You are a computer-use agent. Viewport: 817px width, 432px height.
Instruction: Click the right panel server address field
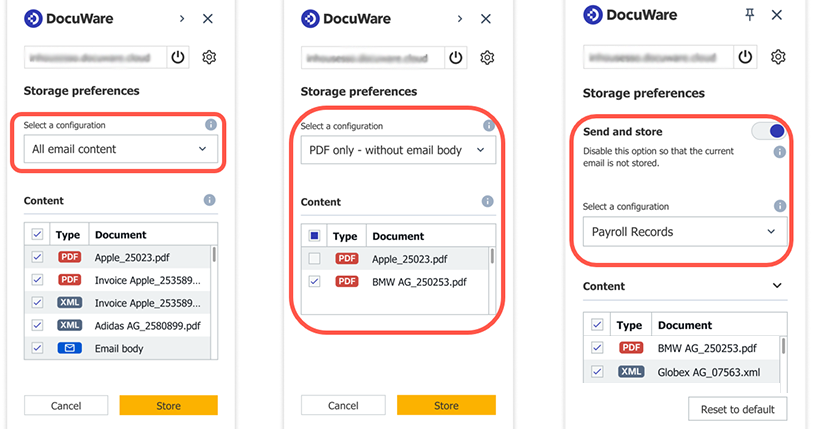(659, 56)
